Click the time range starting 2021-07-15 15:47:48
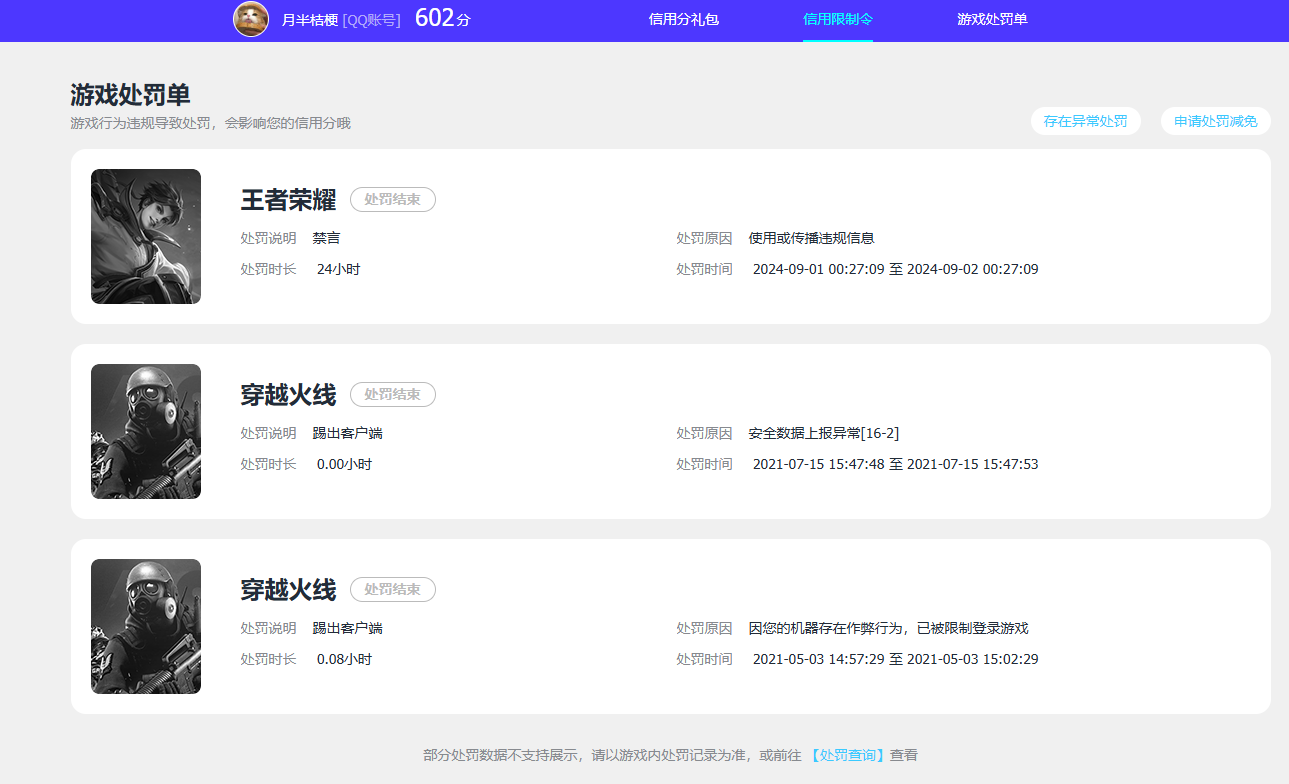Image resolution: width=1289 pixels, height=784 pixels. 895,464
